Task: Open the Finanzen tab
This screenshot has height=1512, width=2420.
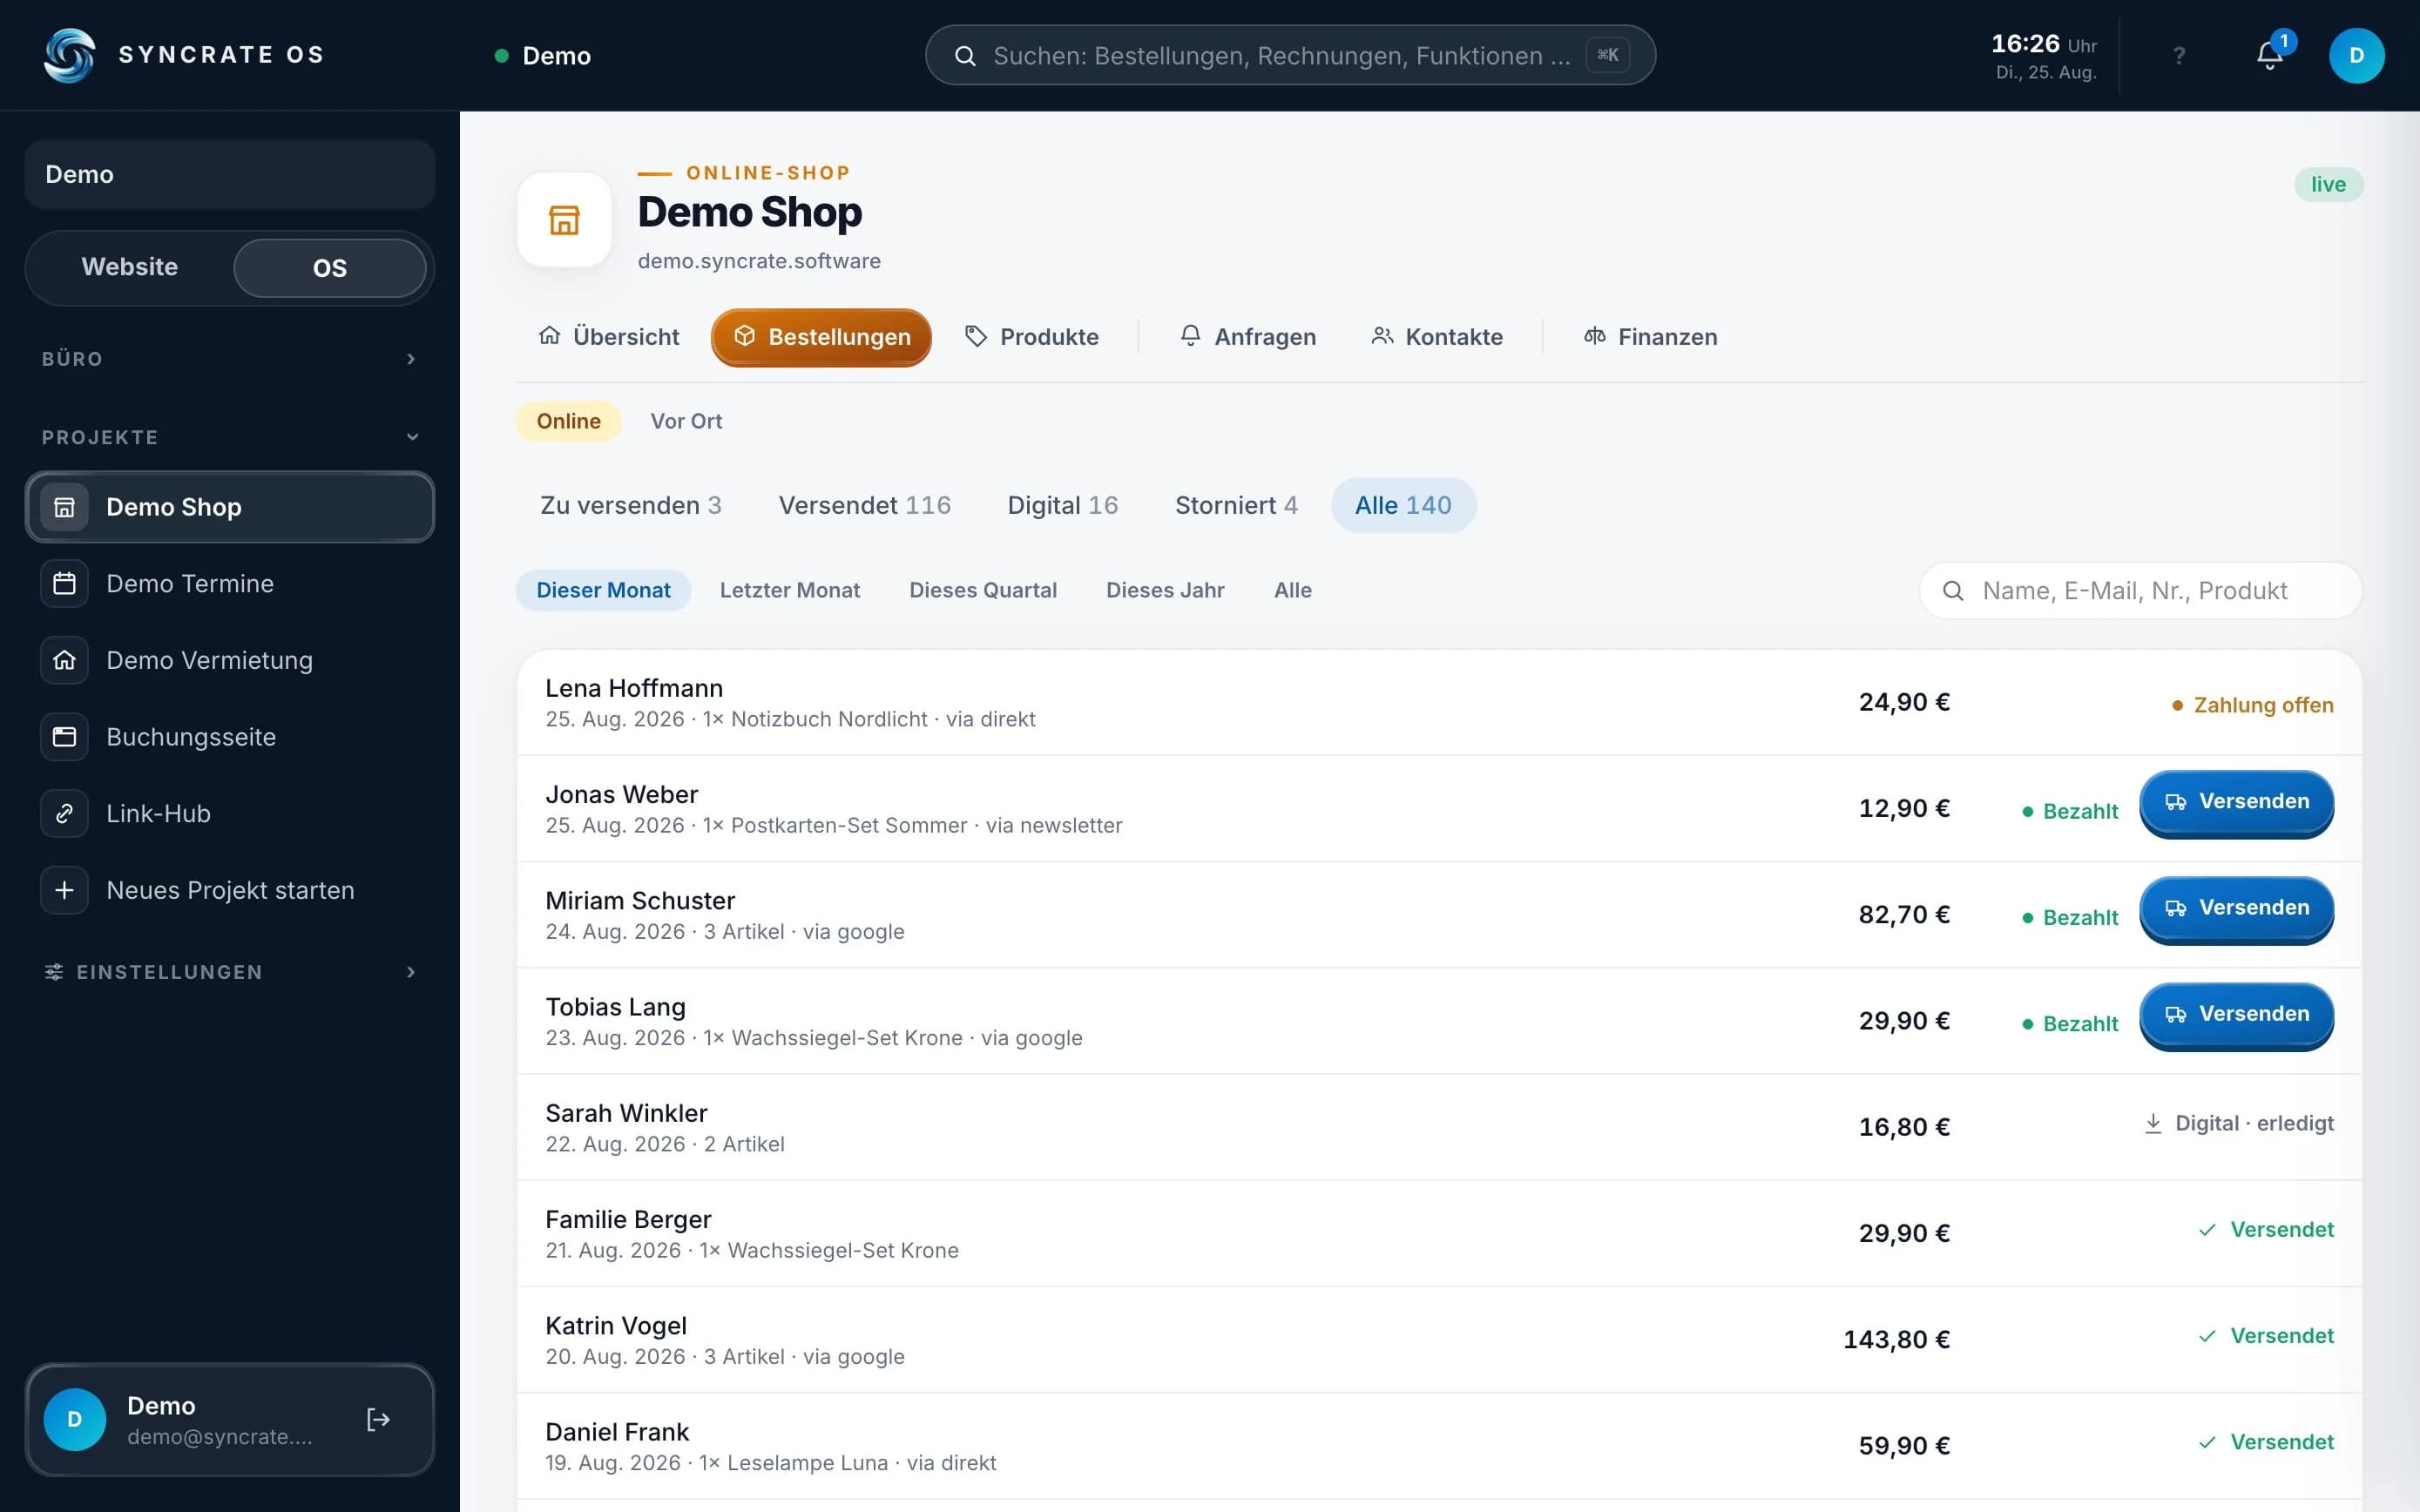Action: point(1650,336)
